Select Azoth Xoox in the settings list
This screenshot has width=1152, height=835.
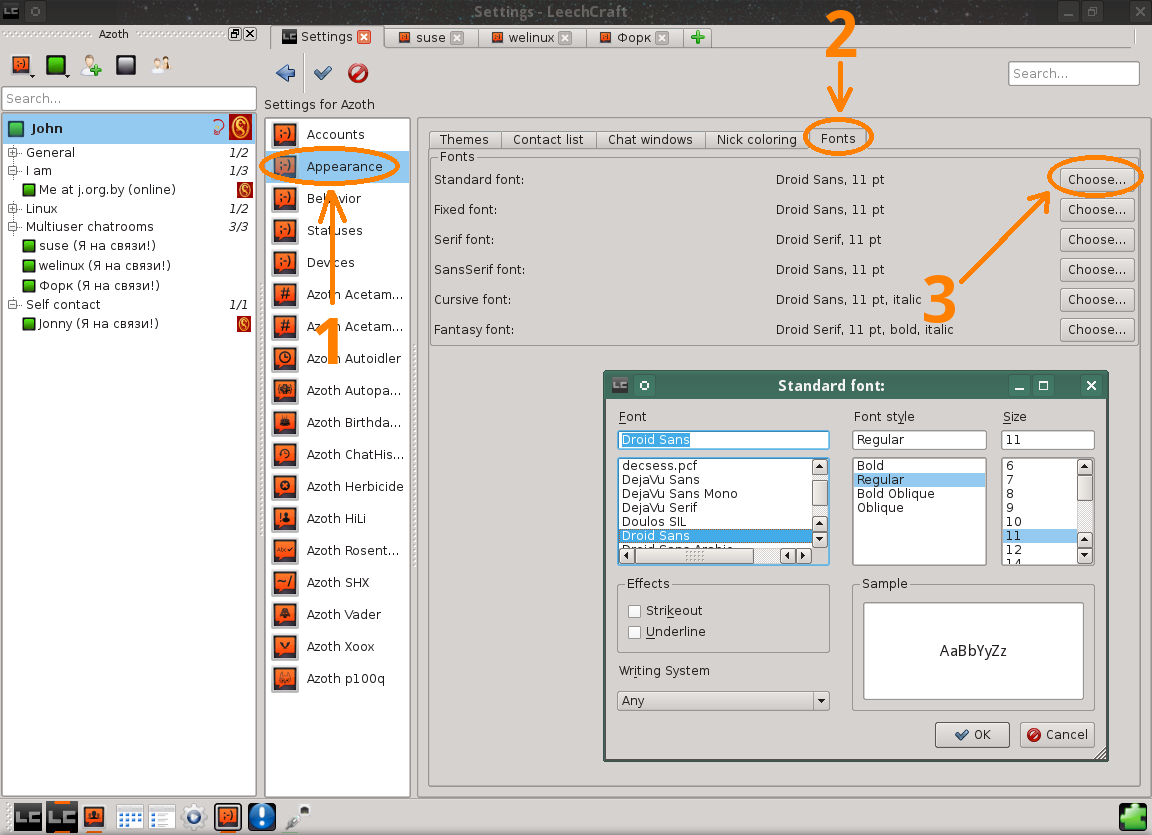337,646
